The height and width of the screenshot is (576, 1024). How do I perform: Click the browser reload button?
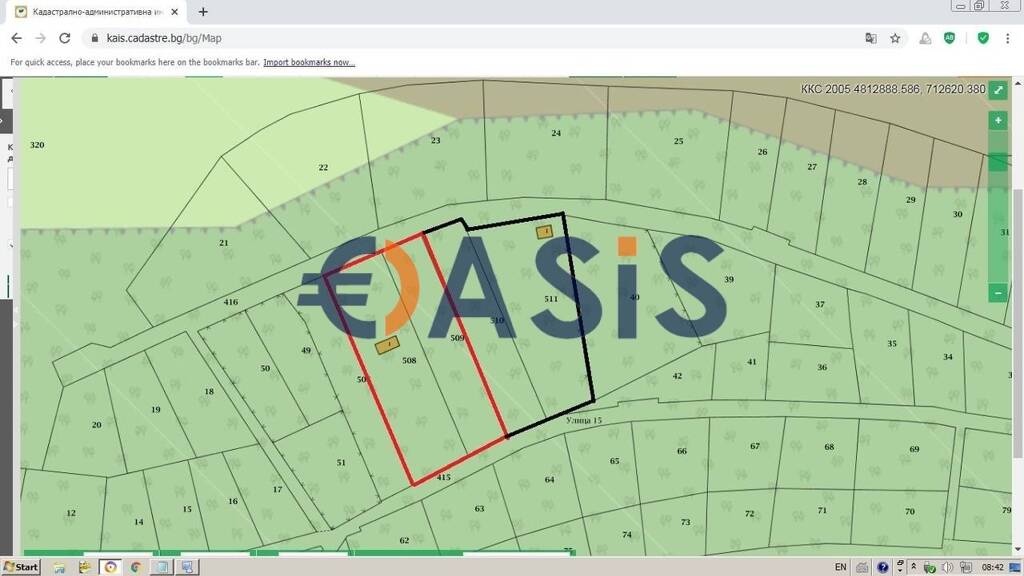(x=65, y=38)
